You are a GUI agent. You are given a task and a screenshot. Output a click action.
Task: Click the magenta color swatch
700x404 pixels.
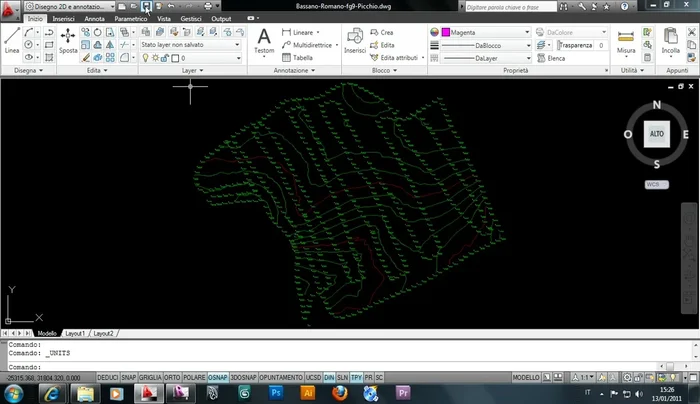(x=446, y=32)
